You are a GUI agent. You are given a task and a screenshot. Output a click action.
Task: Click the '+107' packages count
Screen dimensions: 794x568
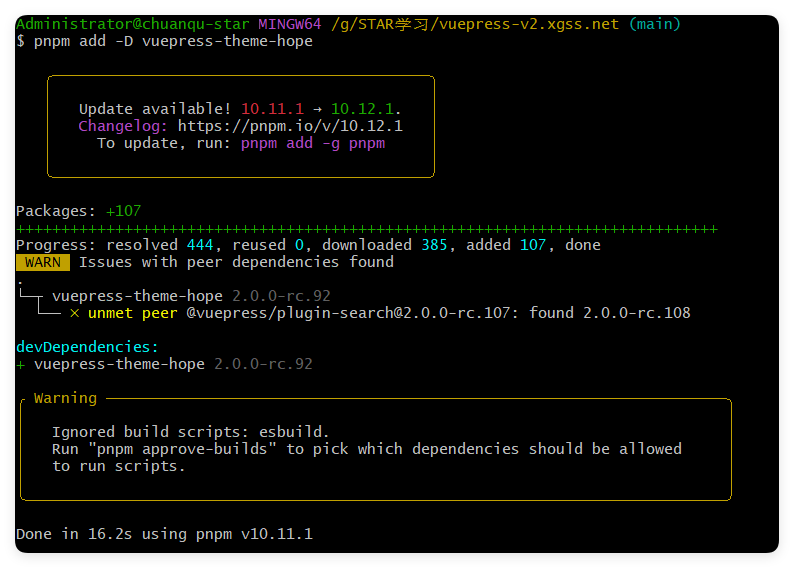[x=124, y=211]
